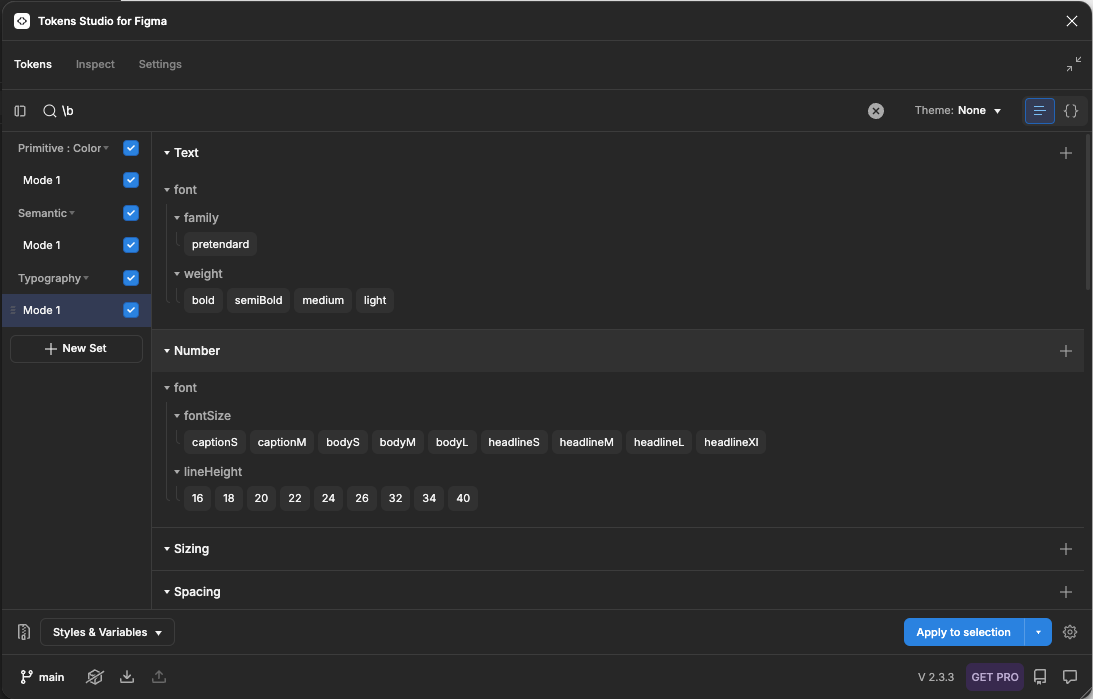Select the headlineXl fontSize token
Screen dimensions: 1093x699
tap(731, 442)
